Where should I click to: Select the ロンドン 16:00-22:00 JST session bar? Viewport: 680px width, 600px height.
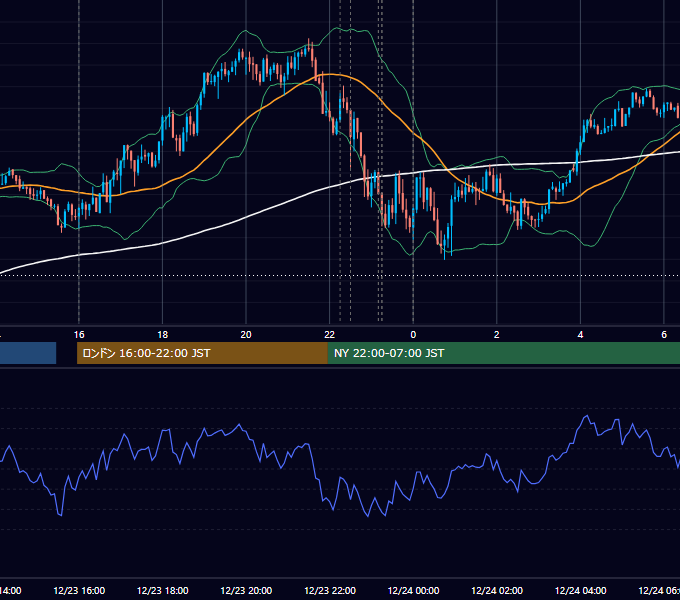(202, 353)
